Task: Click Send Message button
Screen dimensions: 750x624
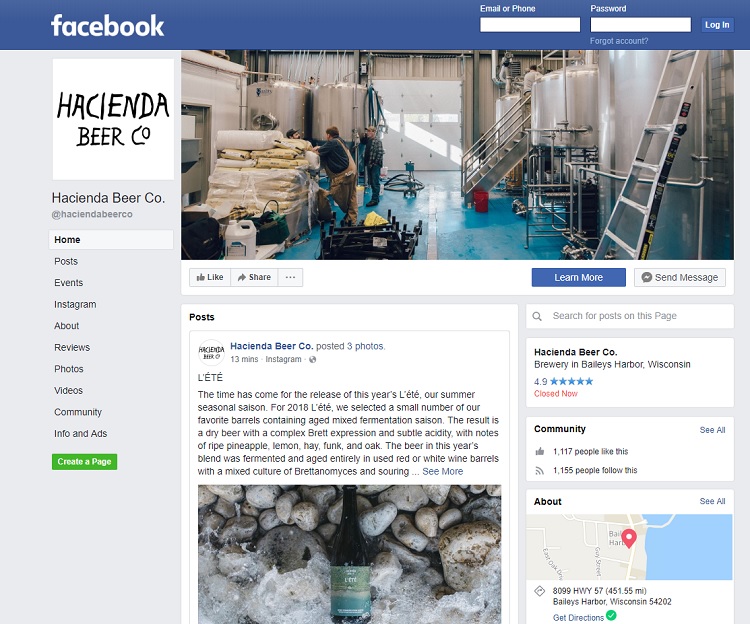Action: click(x=680, y=277)
